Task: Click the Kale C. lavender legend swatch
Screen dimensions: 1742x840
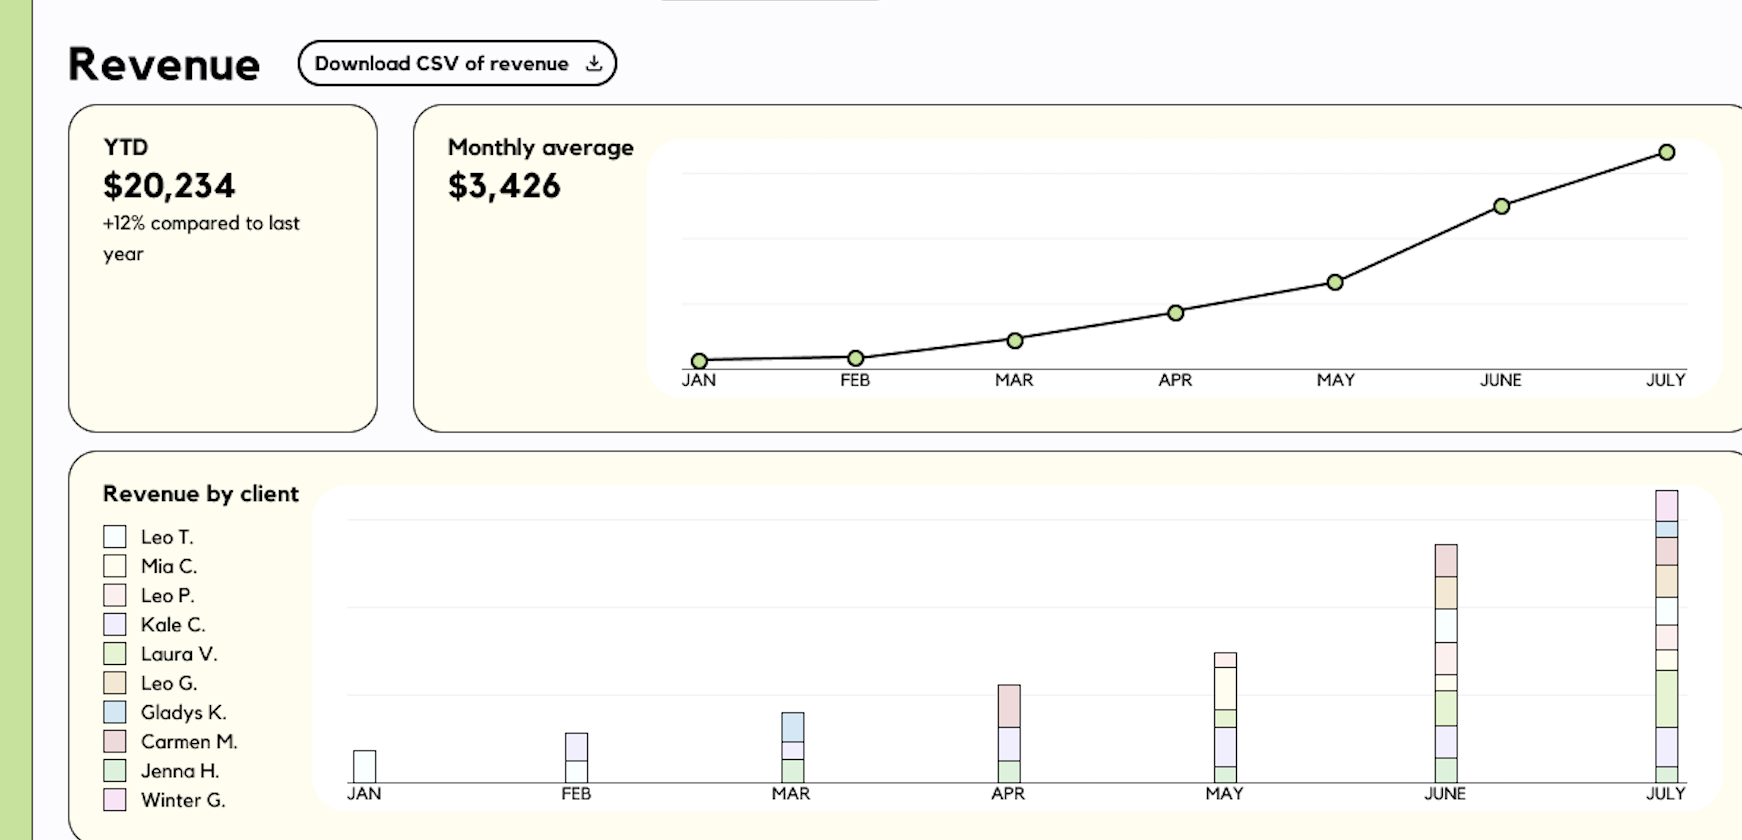Action: pyautogui.click(x=115, y=625)
